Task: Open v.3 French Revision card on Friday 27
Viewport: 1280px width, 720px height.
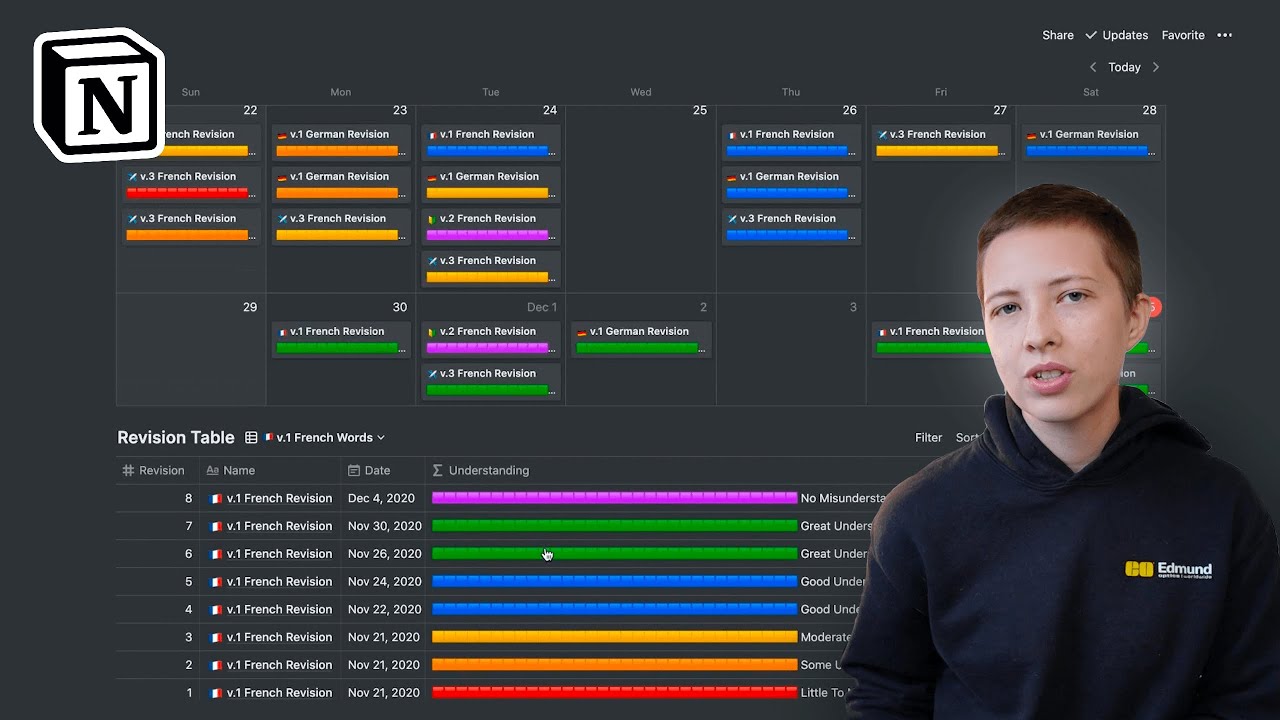Action: pyautogui.click(x=941, y=143)
